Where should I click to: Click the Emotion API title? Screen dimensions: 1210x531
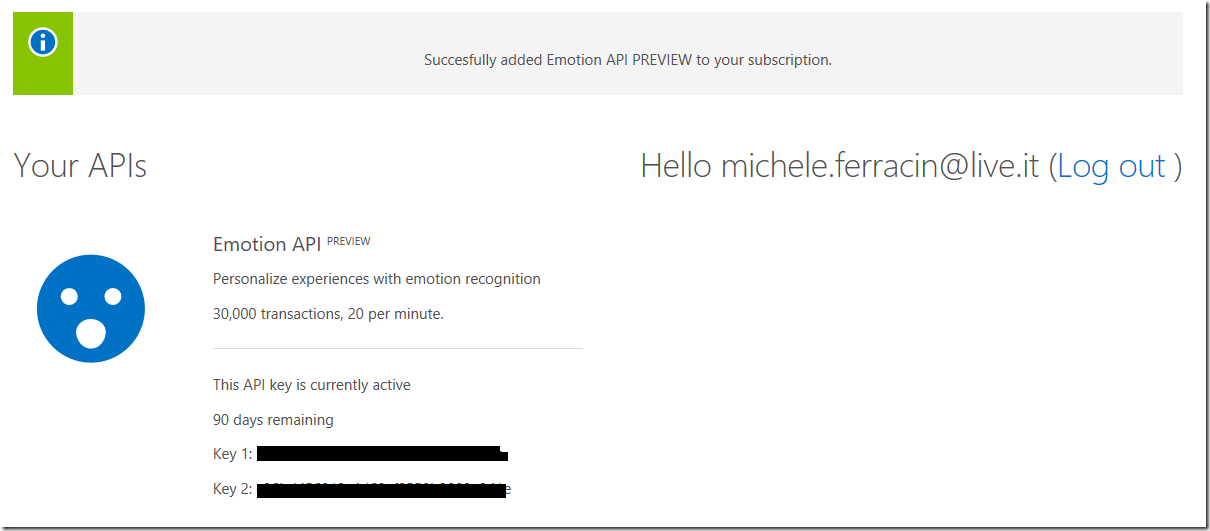267,245
